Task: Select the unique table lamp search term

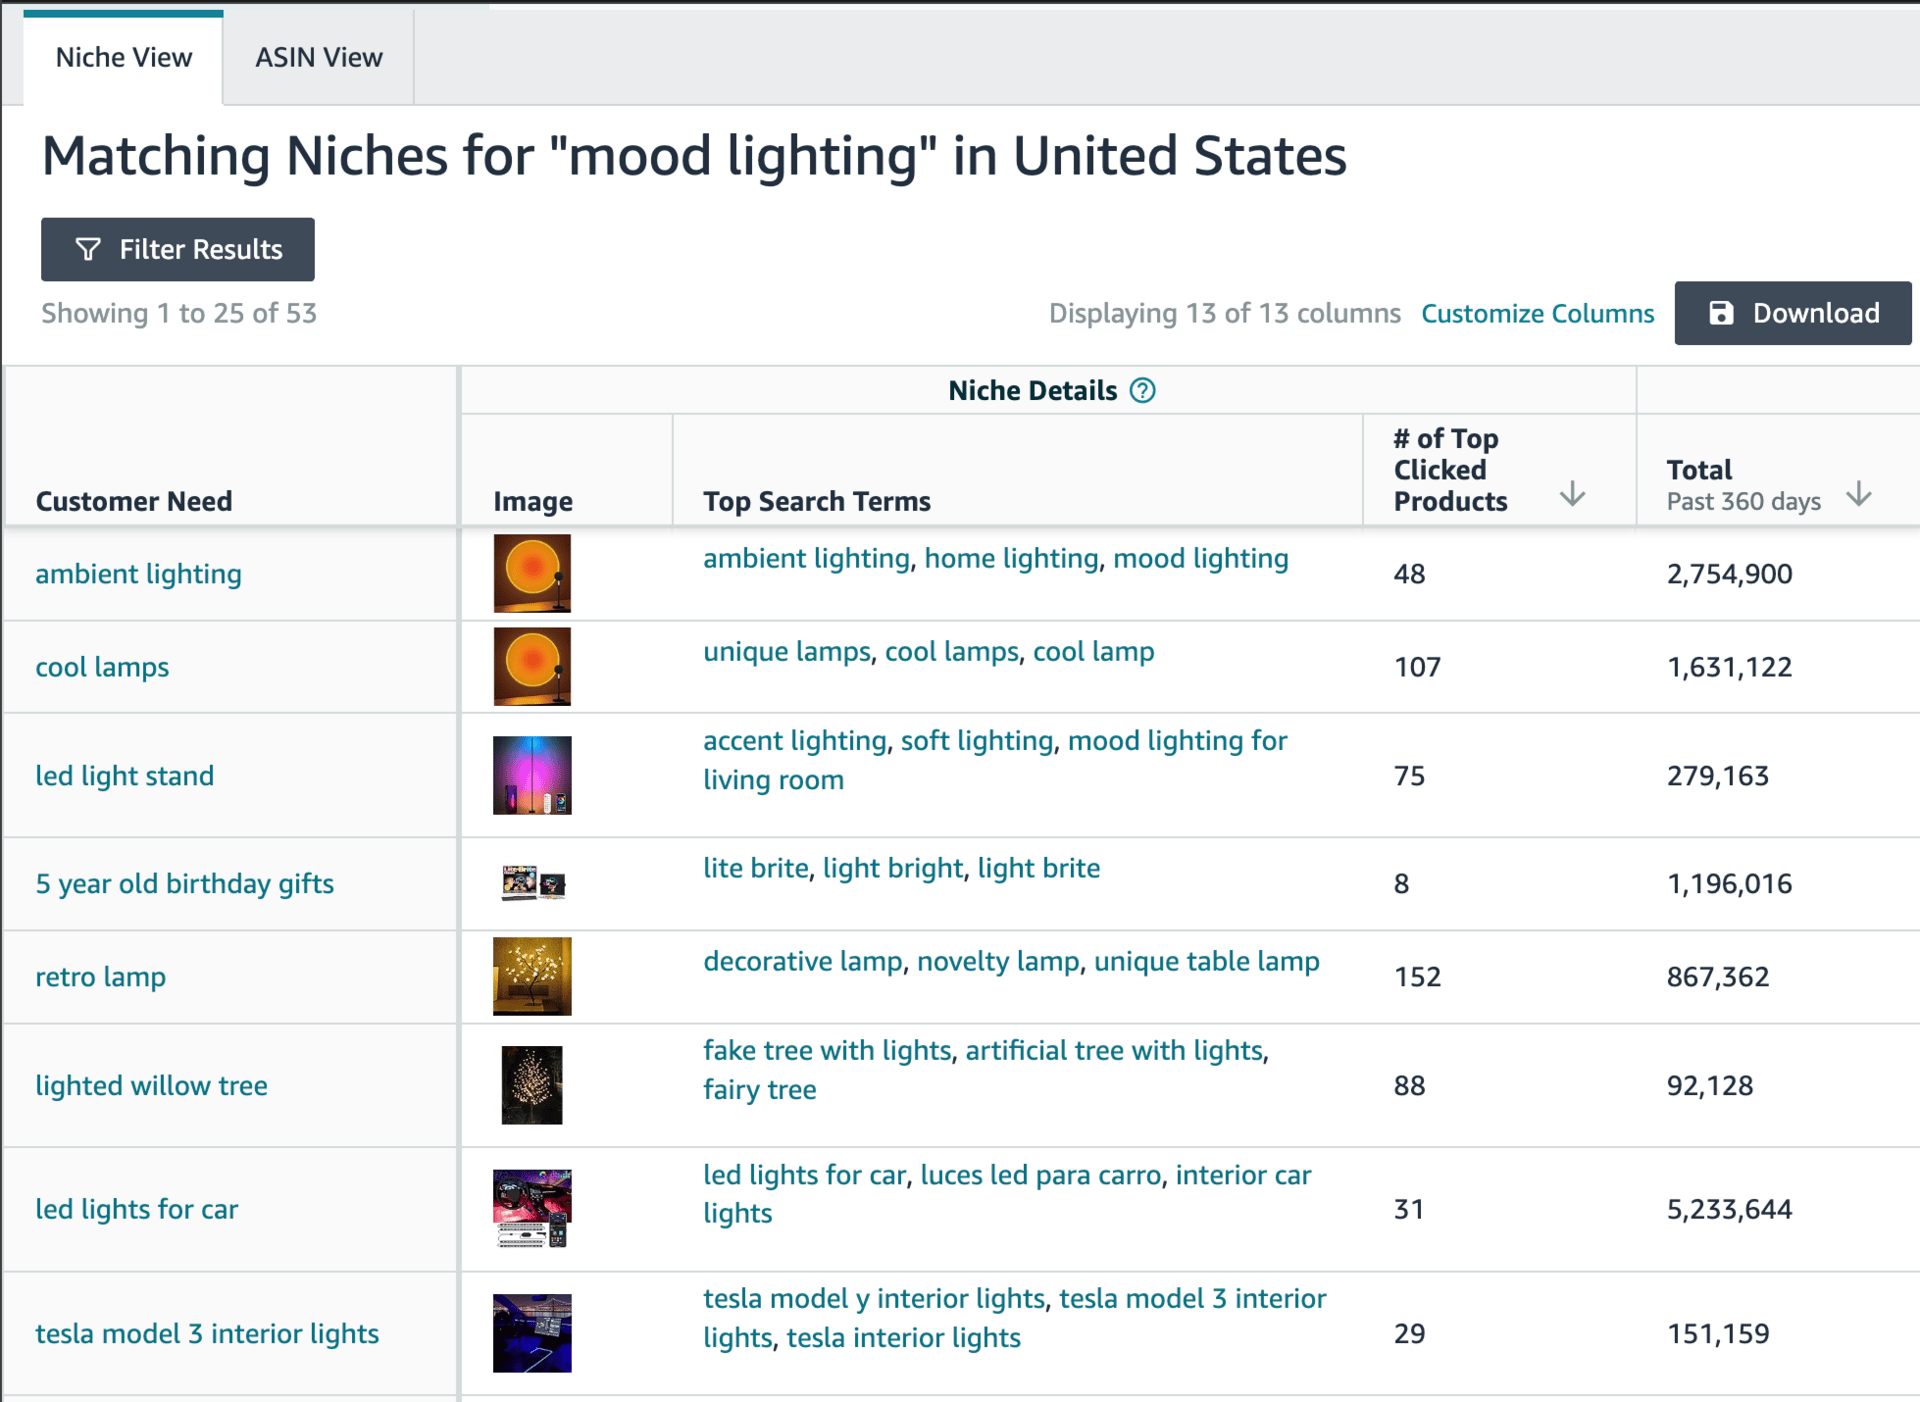Action: (1207, 962)
